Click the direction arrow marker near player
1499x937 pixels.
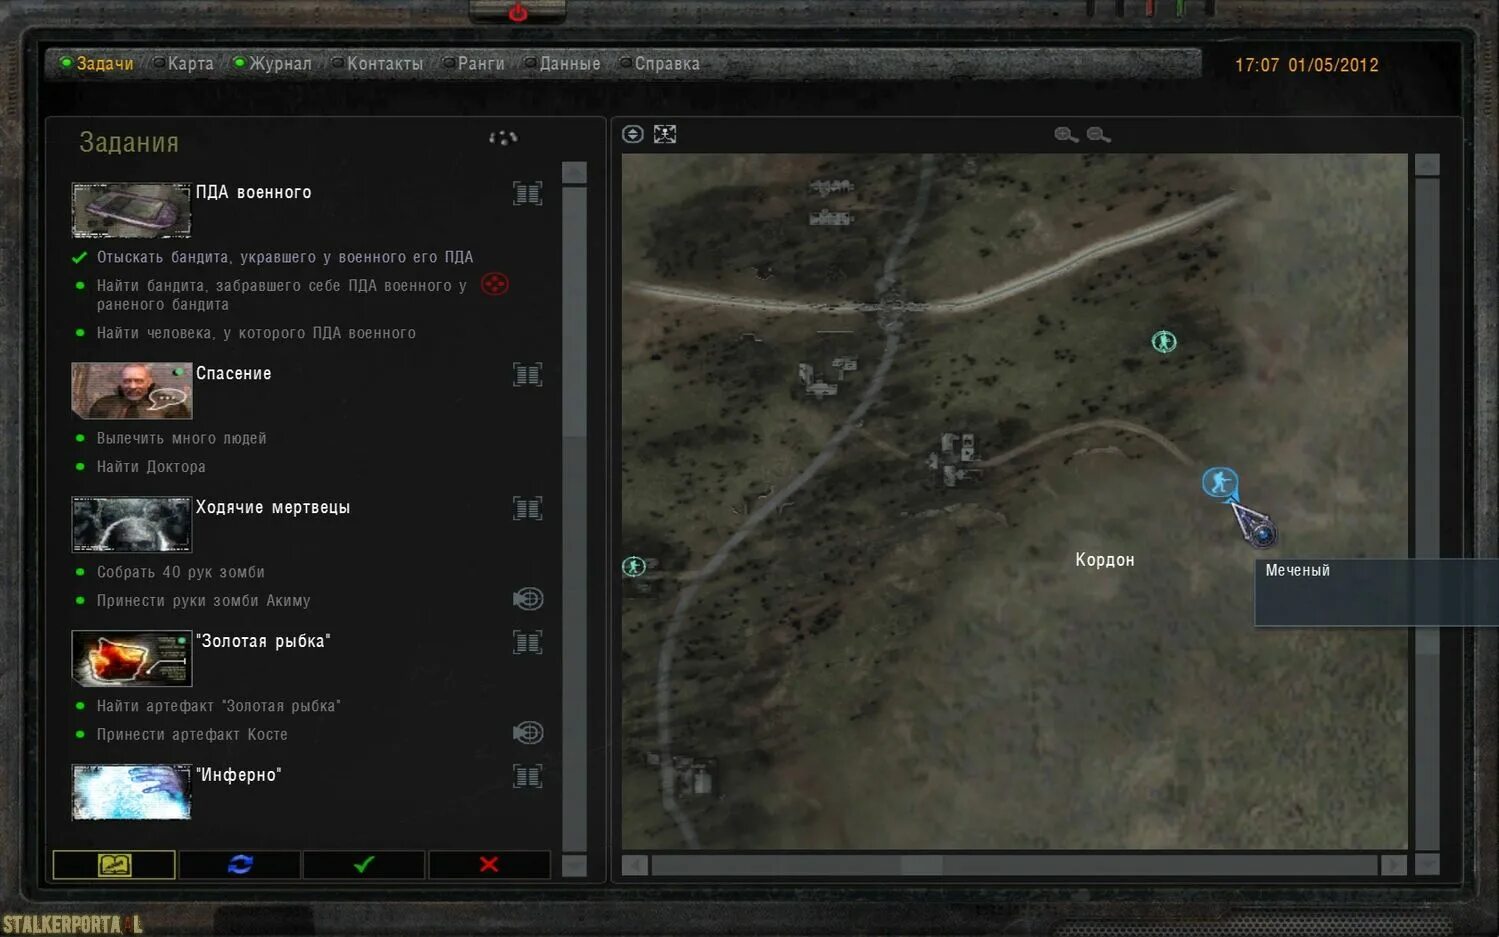pyautogui.click(x=1254, y=524)
